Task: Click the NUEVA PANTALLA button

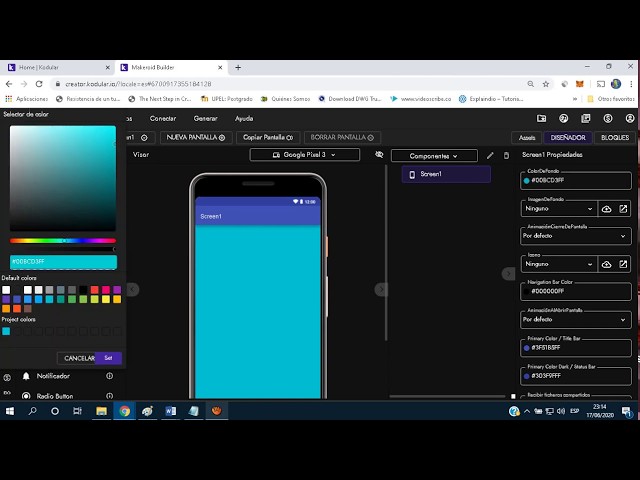Action: (196, 138)
